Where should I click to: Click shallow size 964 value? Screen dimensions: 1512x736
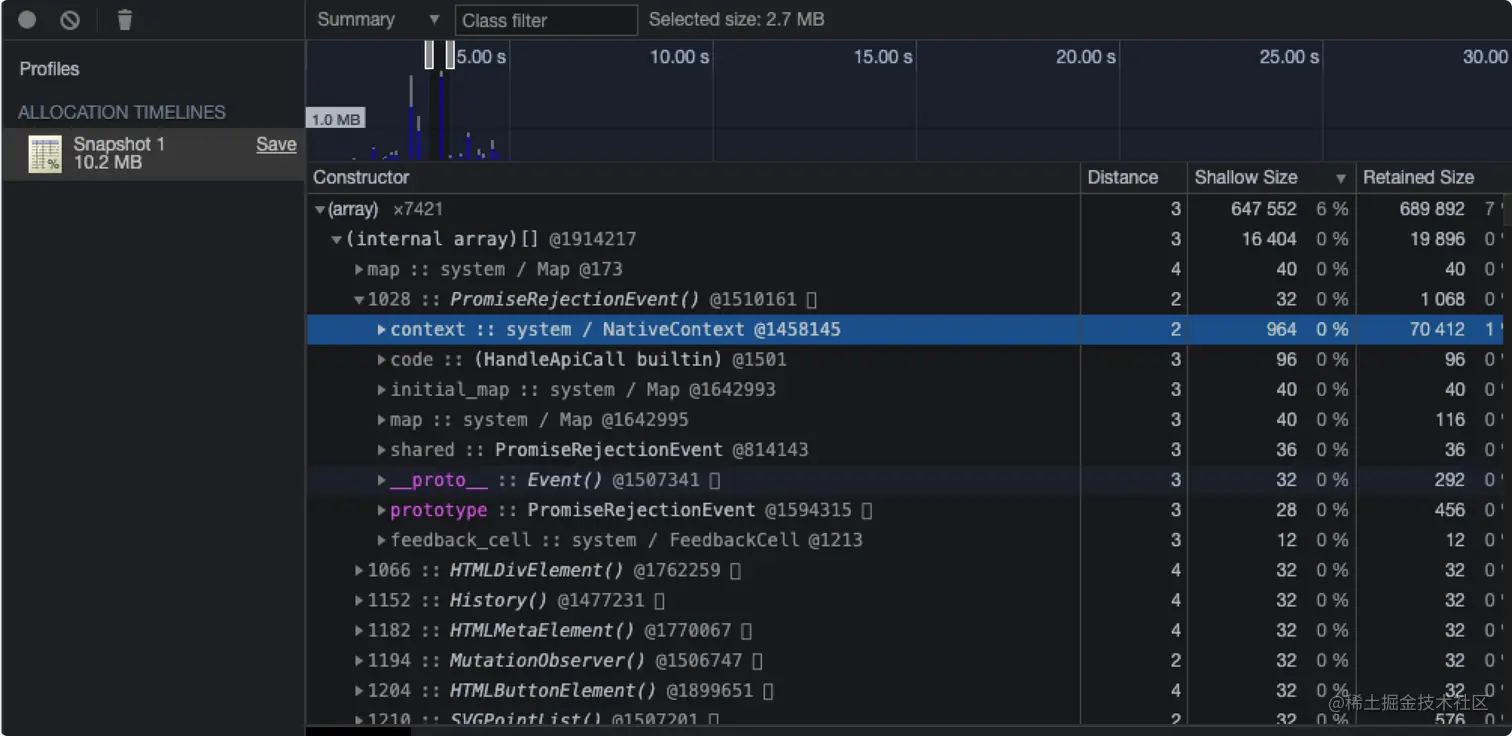click(x=1281, y=329)
